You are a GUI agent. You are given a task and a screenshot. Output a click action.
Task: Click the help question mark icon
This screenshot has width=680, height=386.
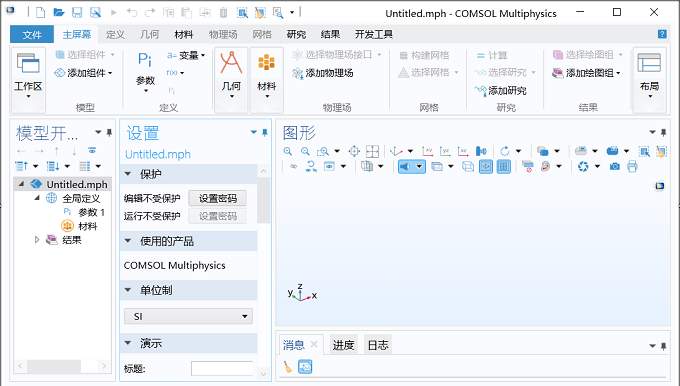662,34
